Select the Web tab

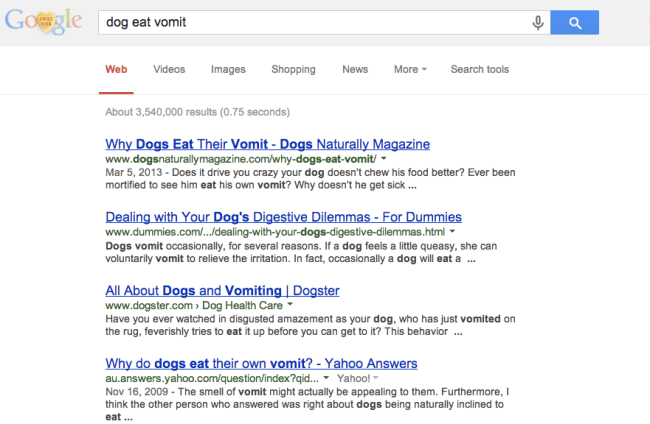(x=116, y=70)
